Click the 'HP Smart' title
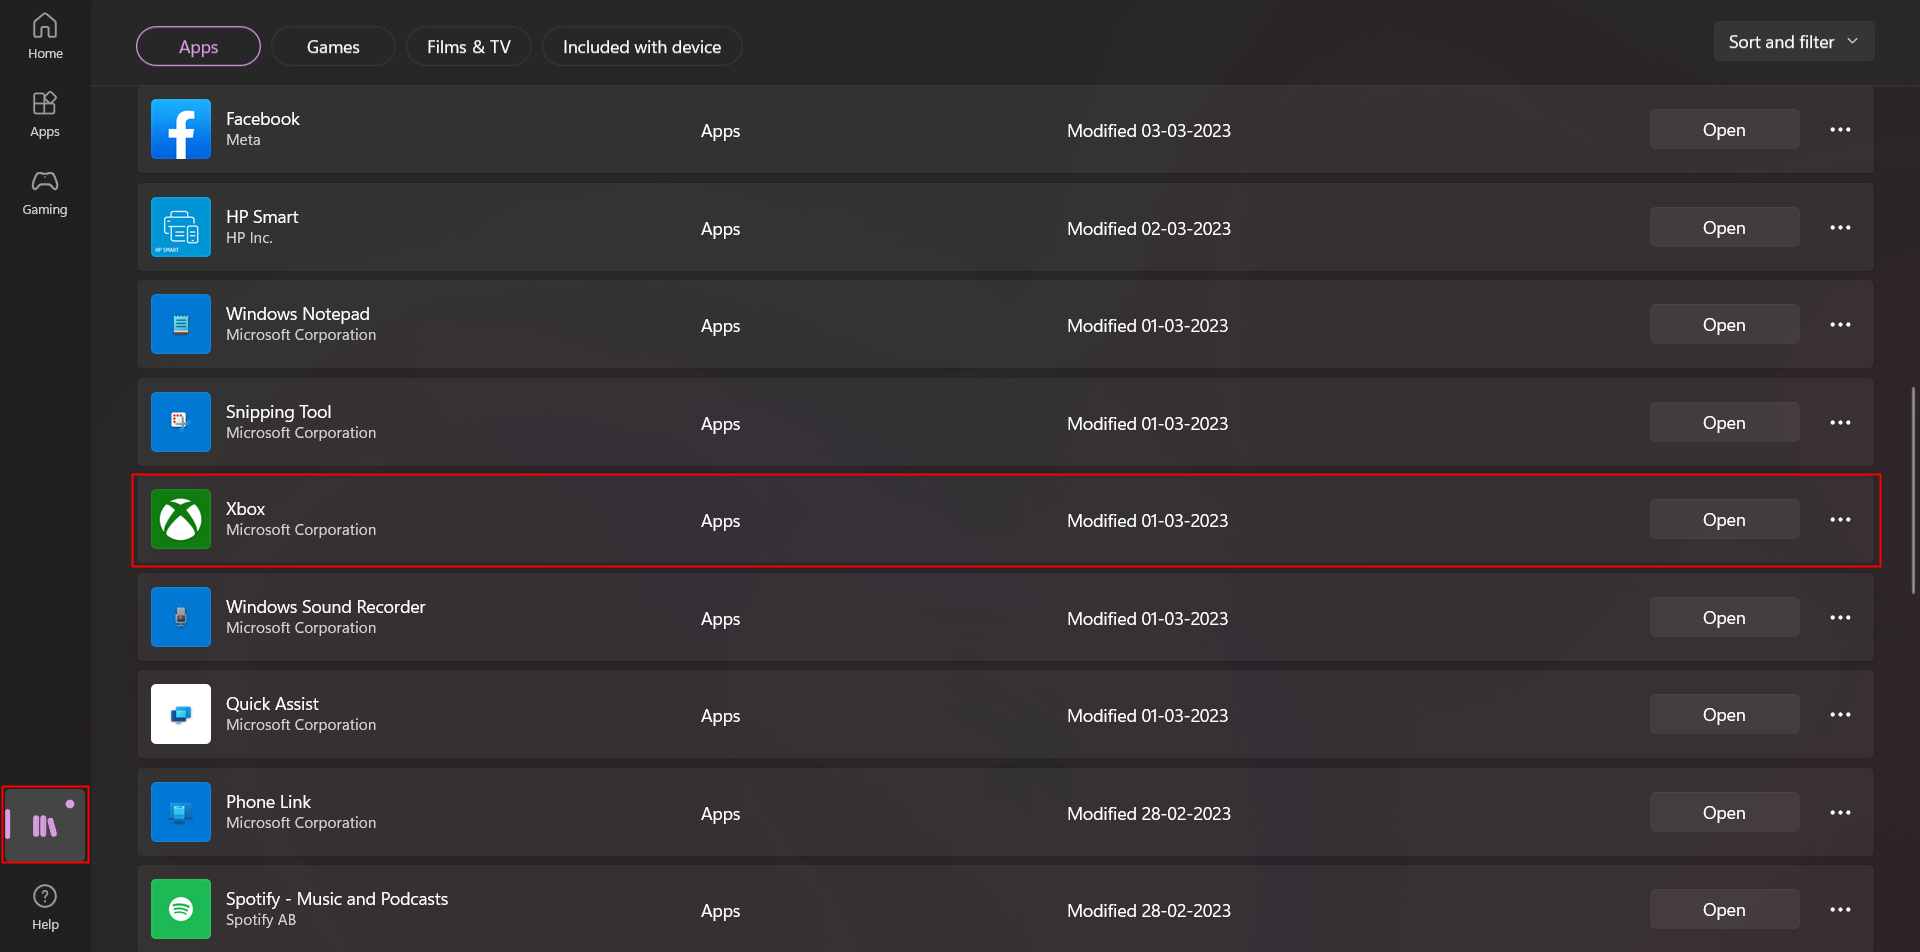Screen dimensions: 1920x952 (x=262, y=217)
